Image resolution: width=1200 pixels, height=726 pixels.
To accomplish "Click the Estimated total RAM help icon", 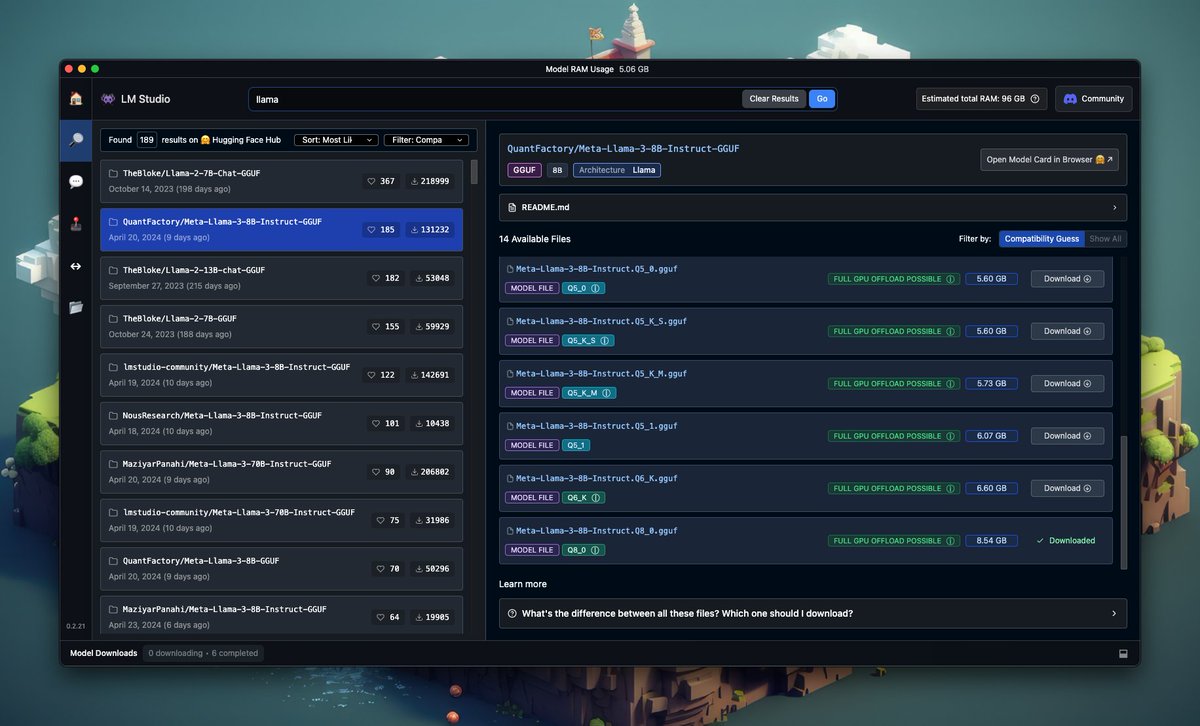I will [1035, 99].
